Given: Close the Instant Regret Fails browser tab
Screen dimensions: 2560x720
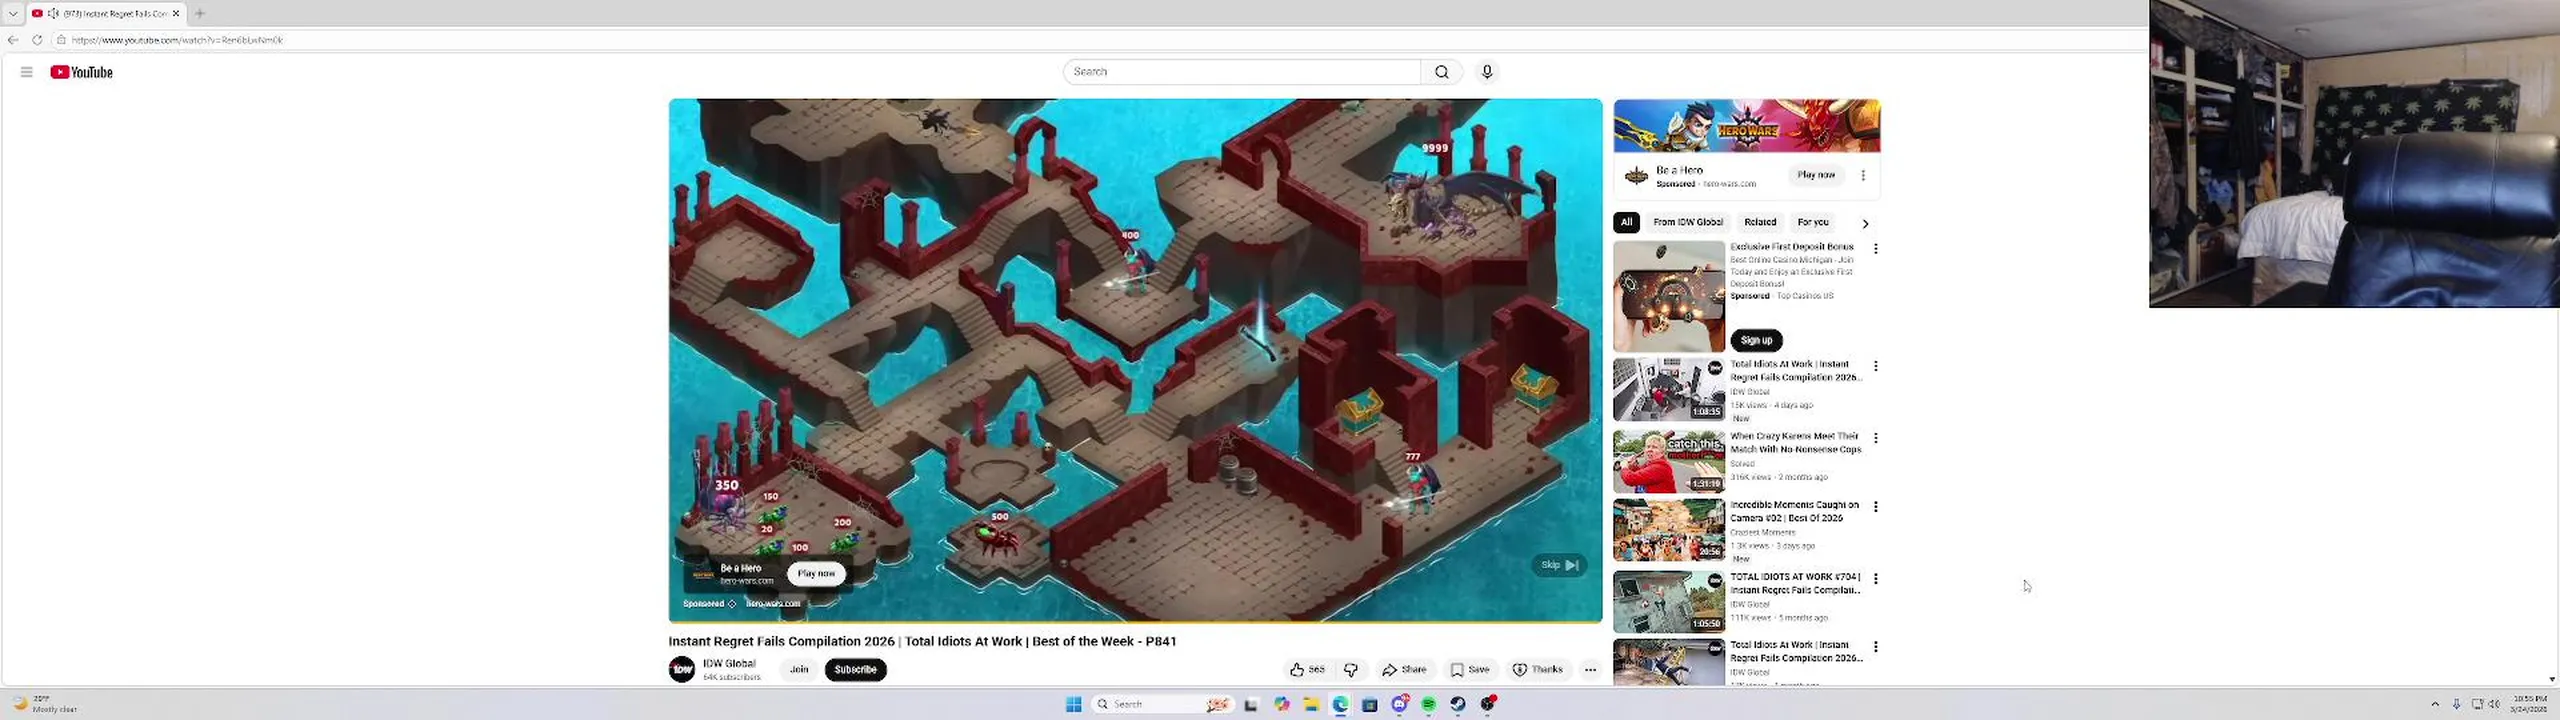Looking at the screenshot, I should (x=176, y=13).
